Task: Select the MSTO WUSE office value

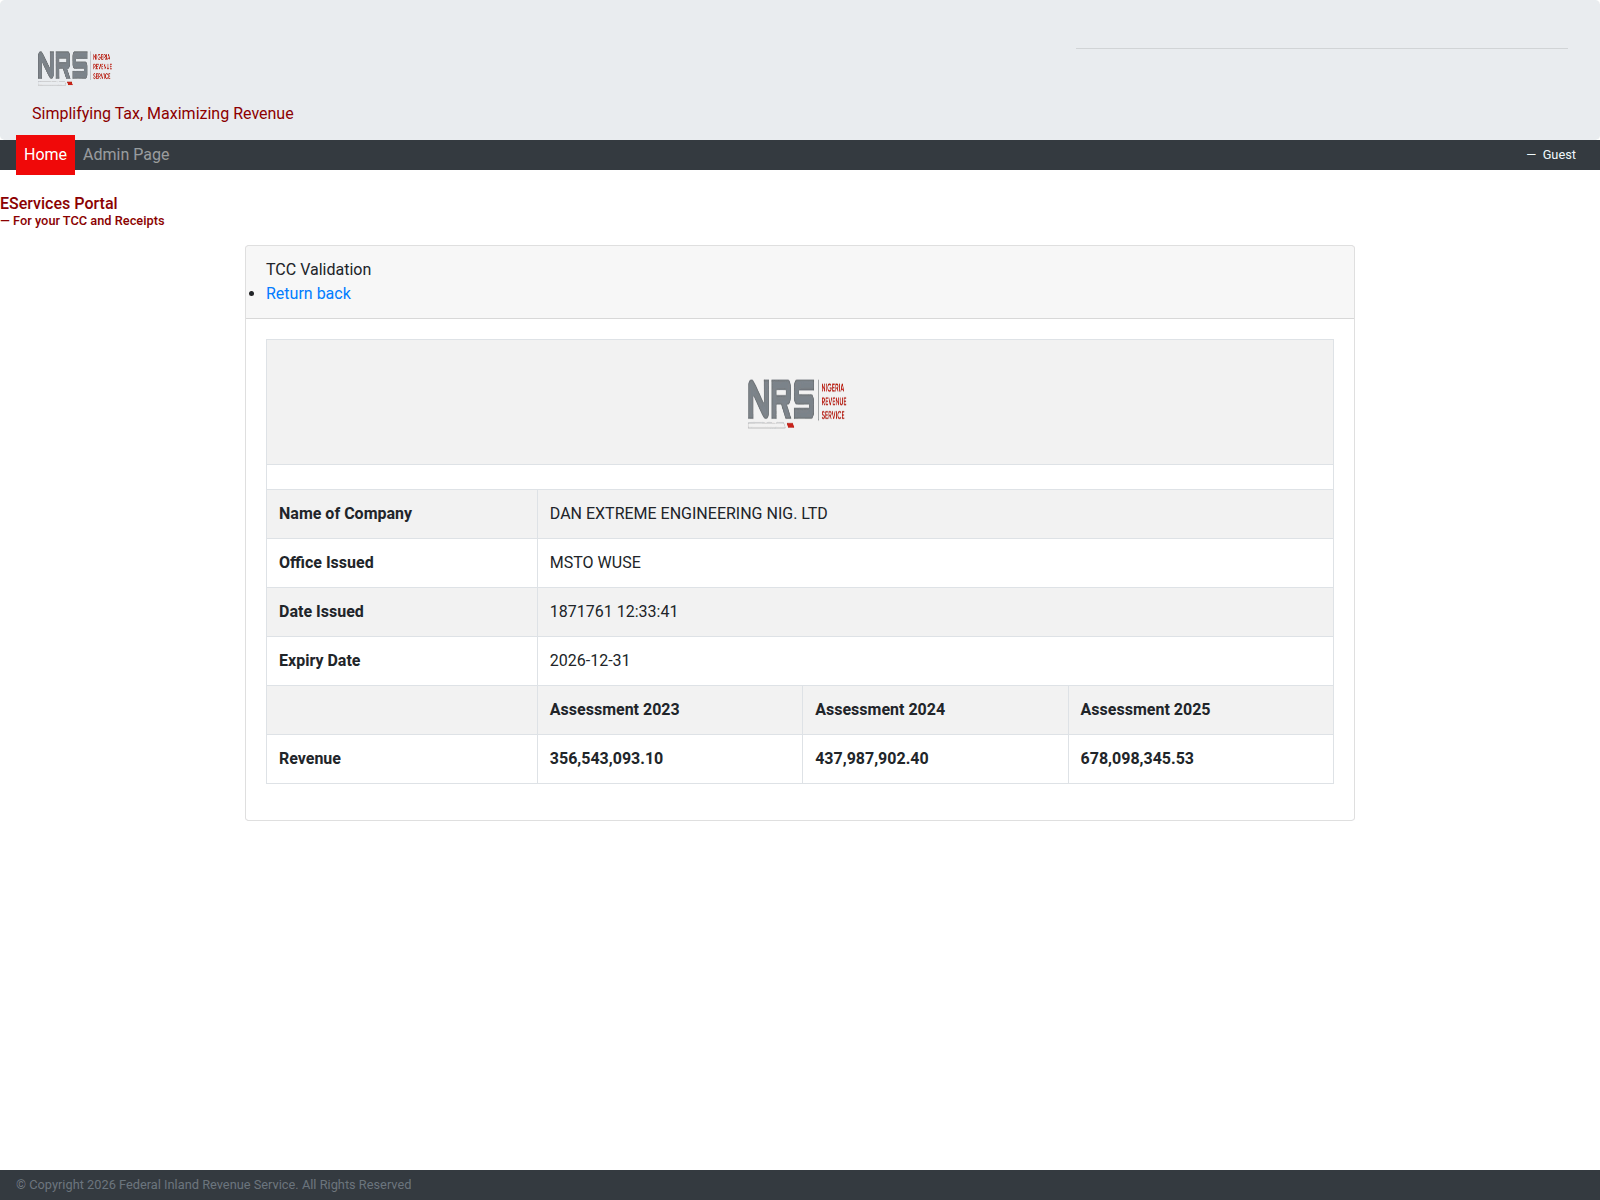Action: click(595, 563)
